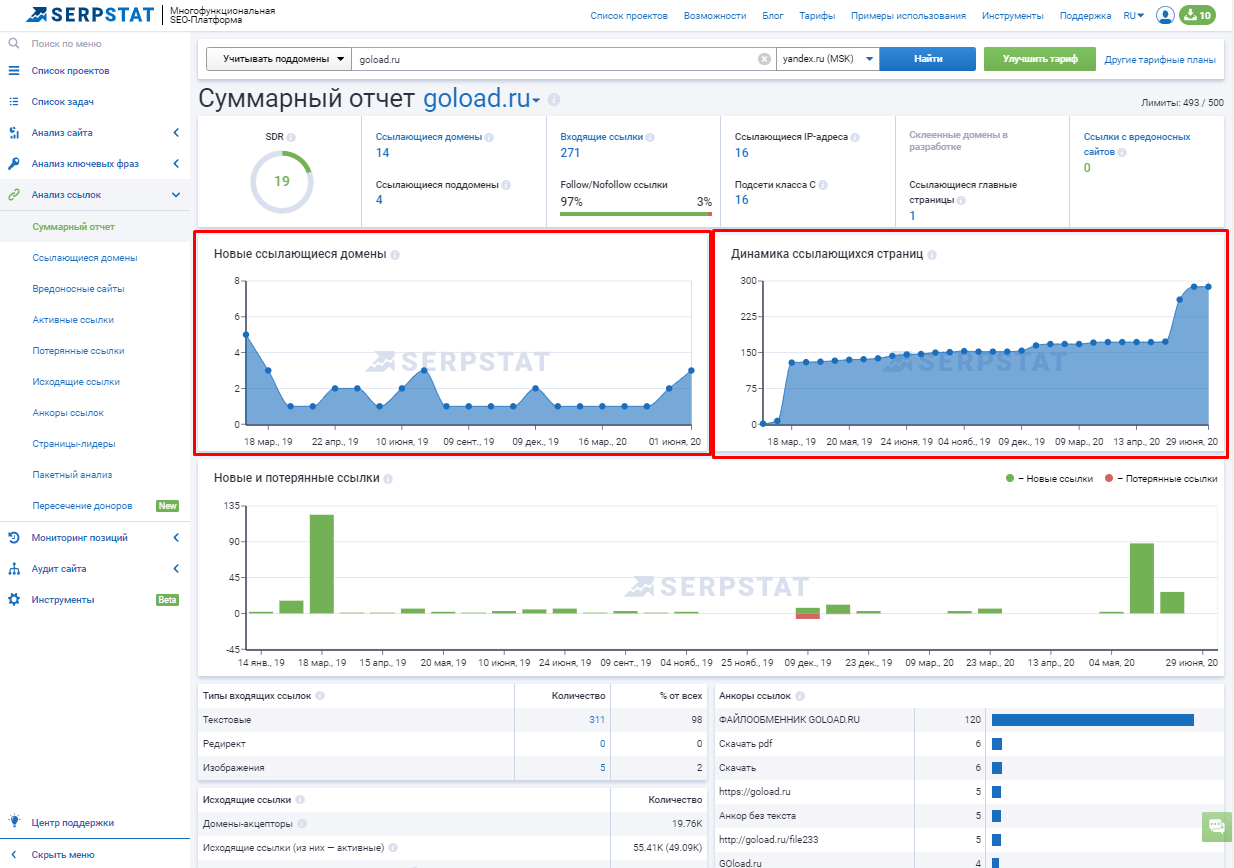Click the 271 incoming links value

click(x=570, y=153)
